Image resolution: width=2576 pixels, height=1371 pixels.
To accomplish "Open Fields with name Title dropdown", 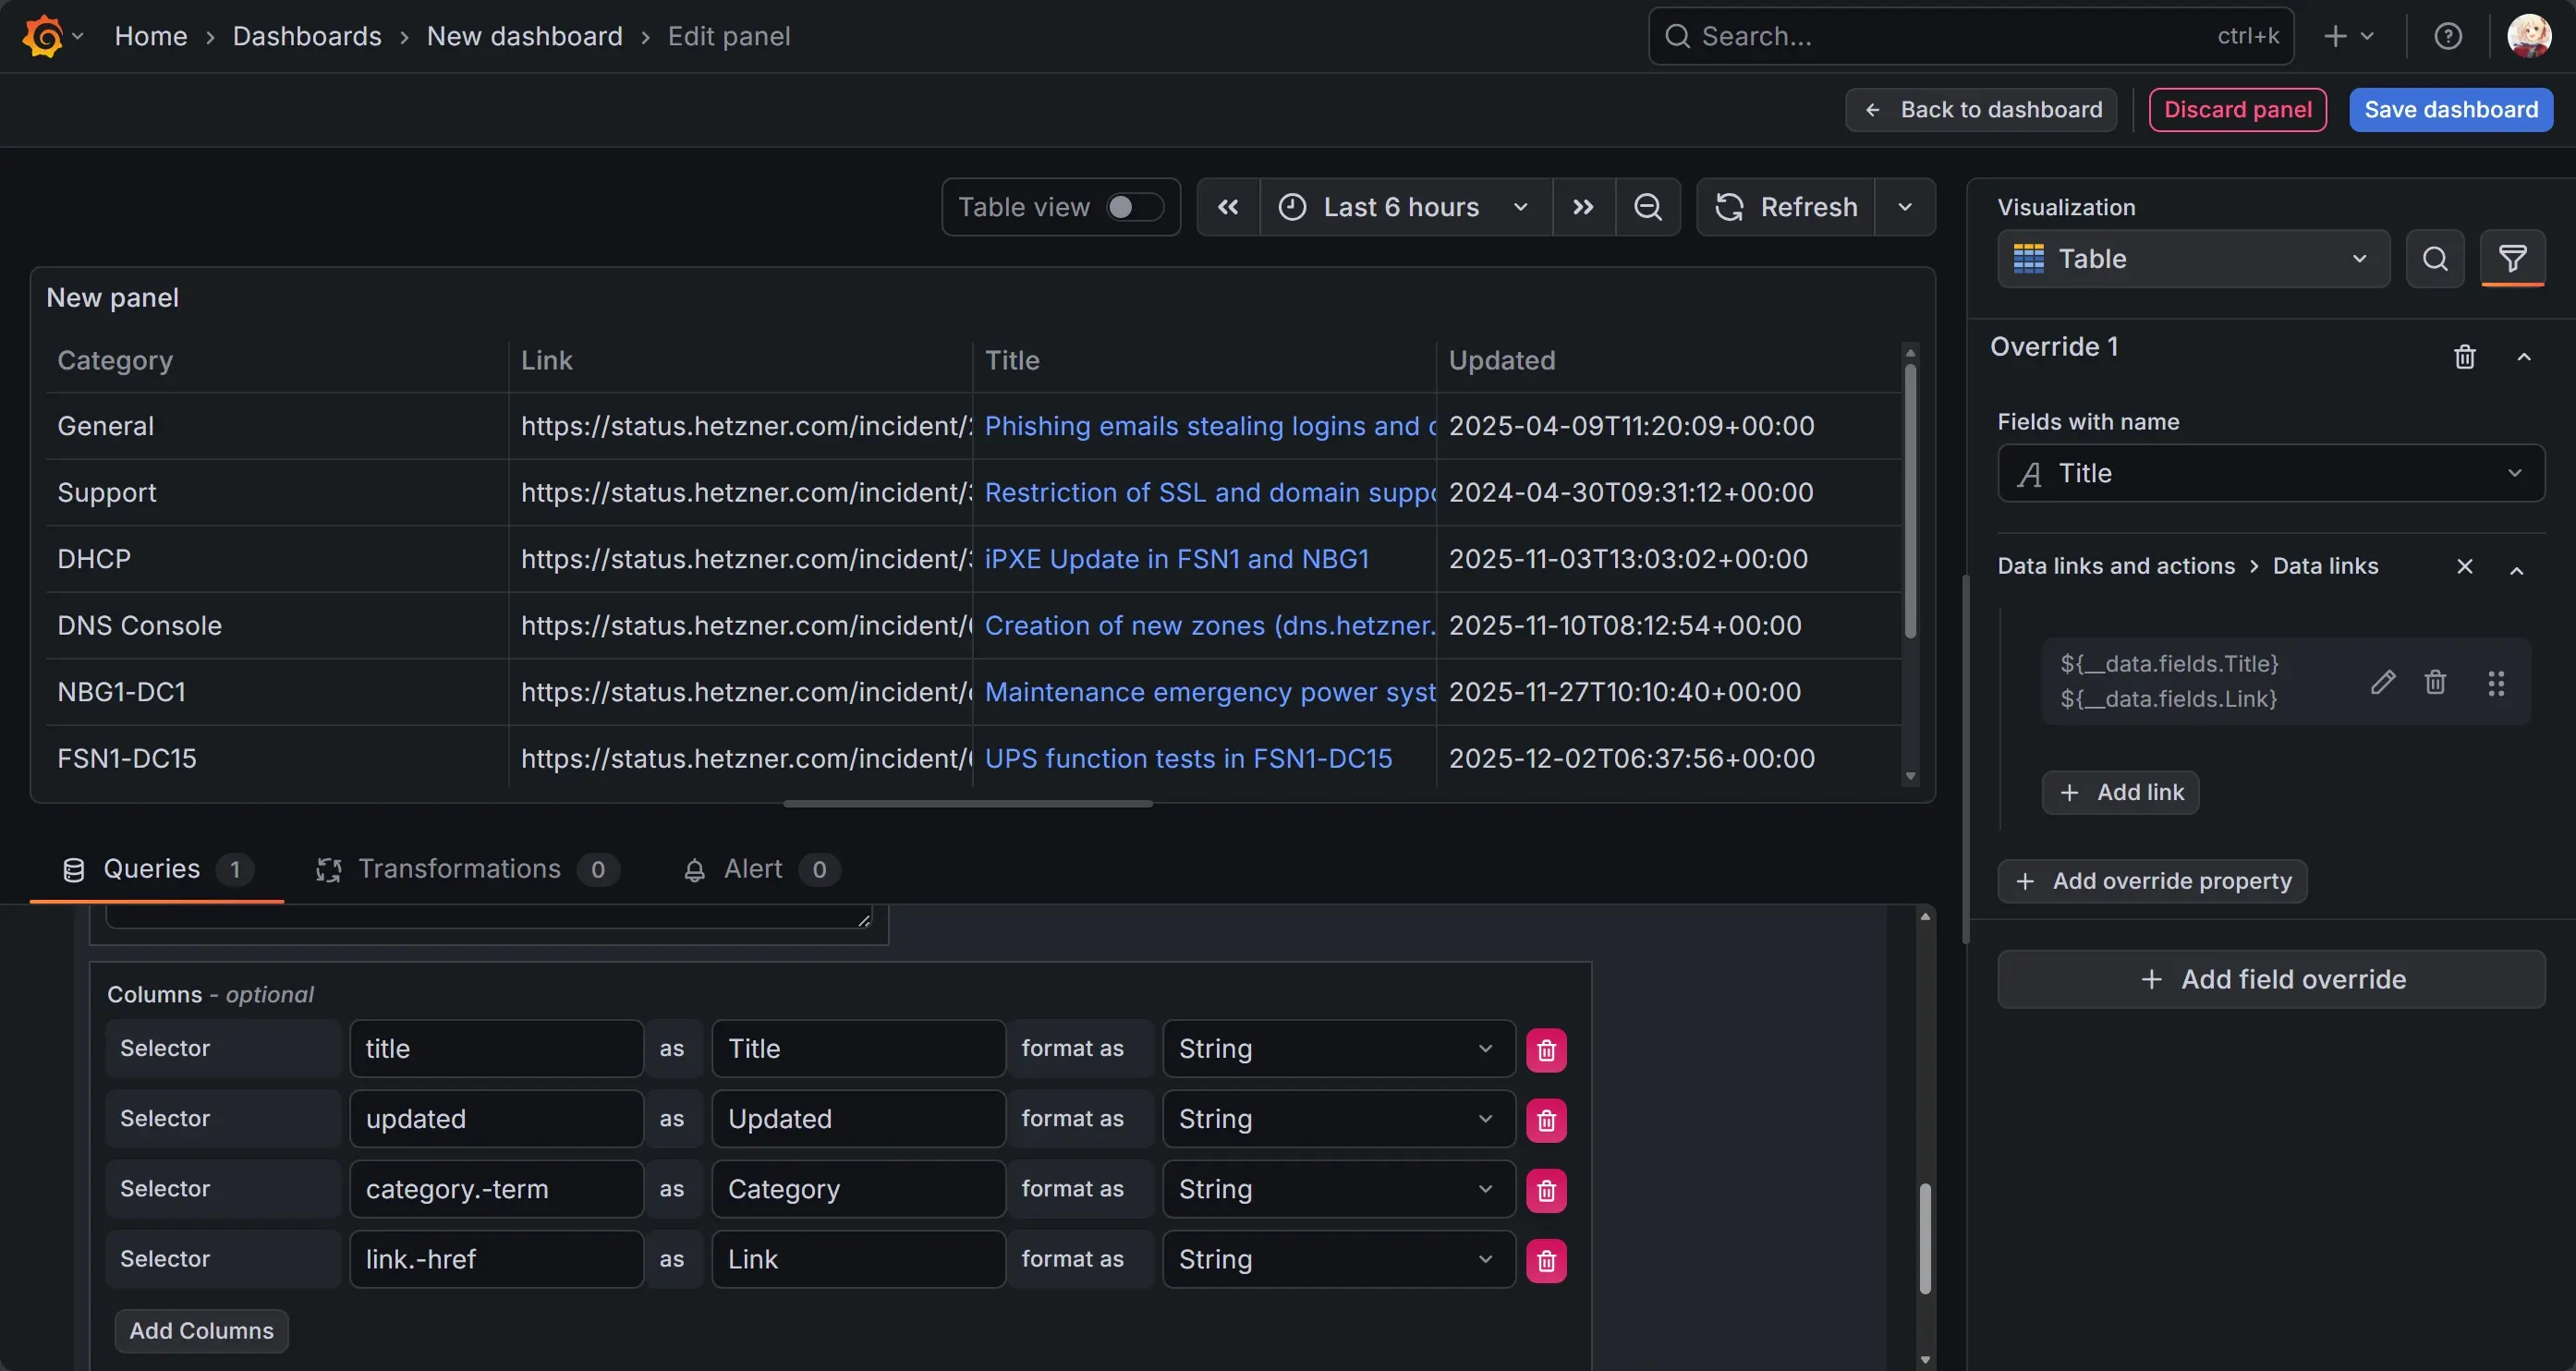I will pos(2270,473).
